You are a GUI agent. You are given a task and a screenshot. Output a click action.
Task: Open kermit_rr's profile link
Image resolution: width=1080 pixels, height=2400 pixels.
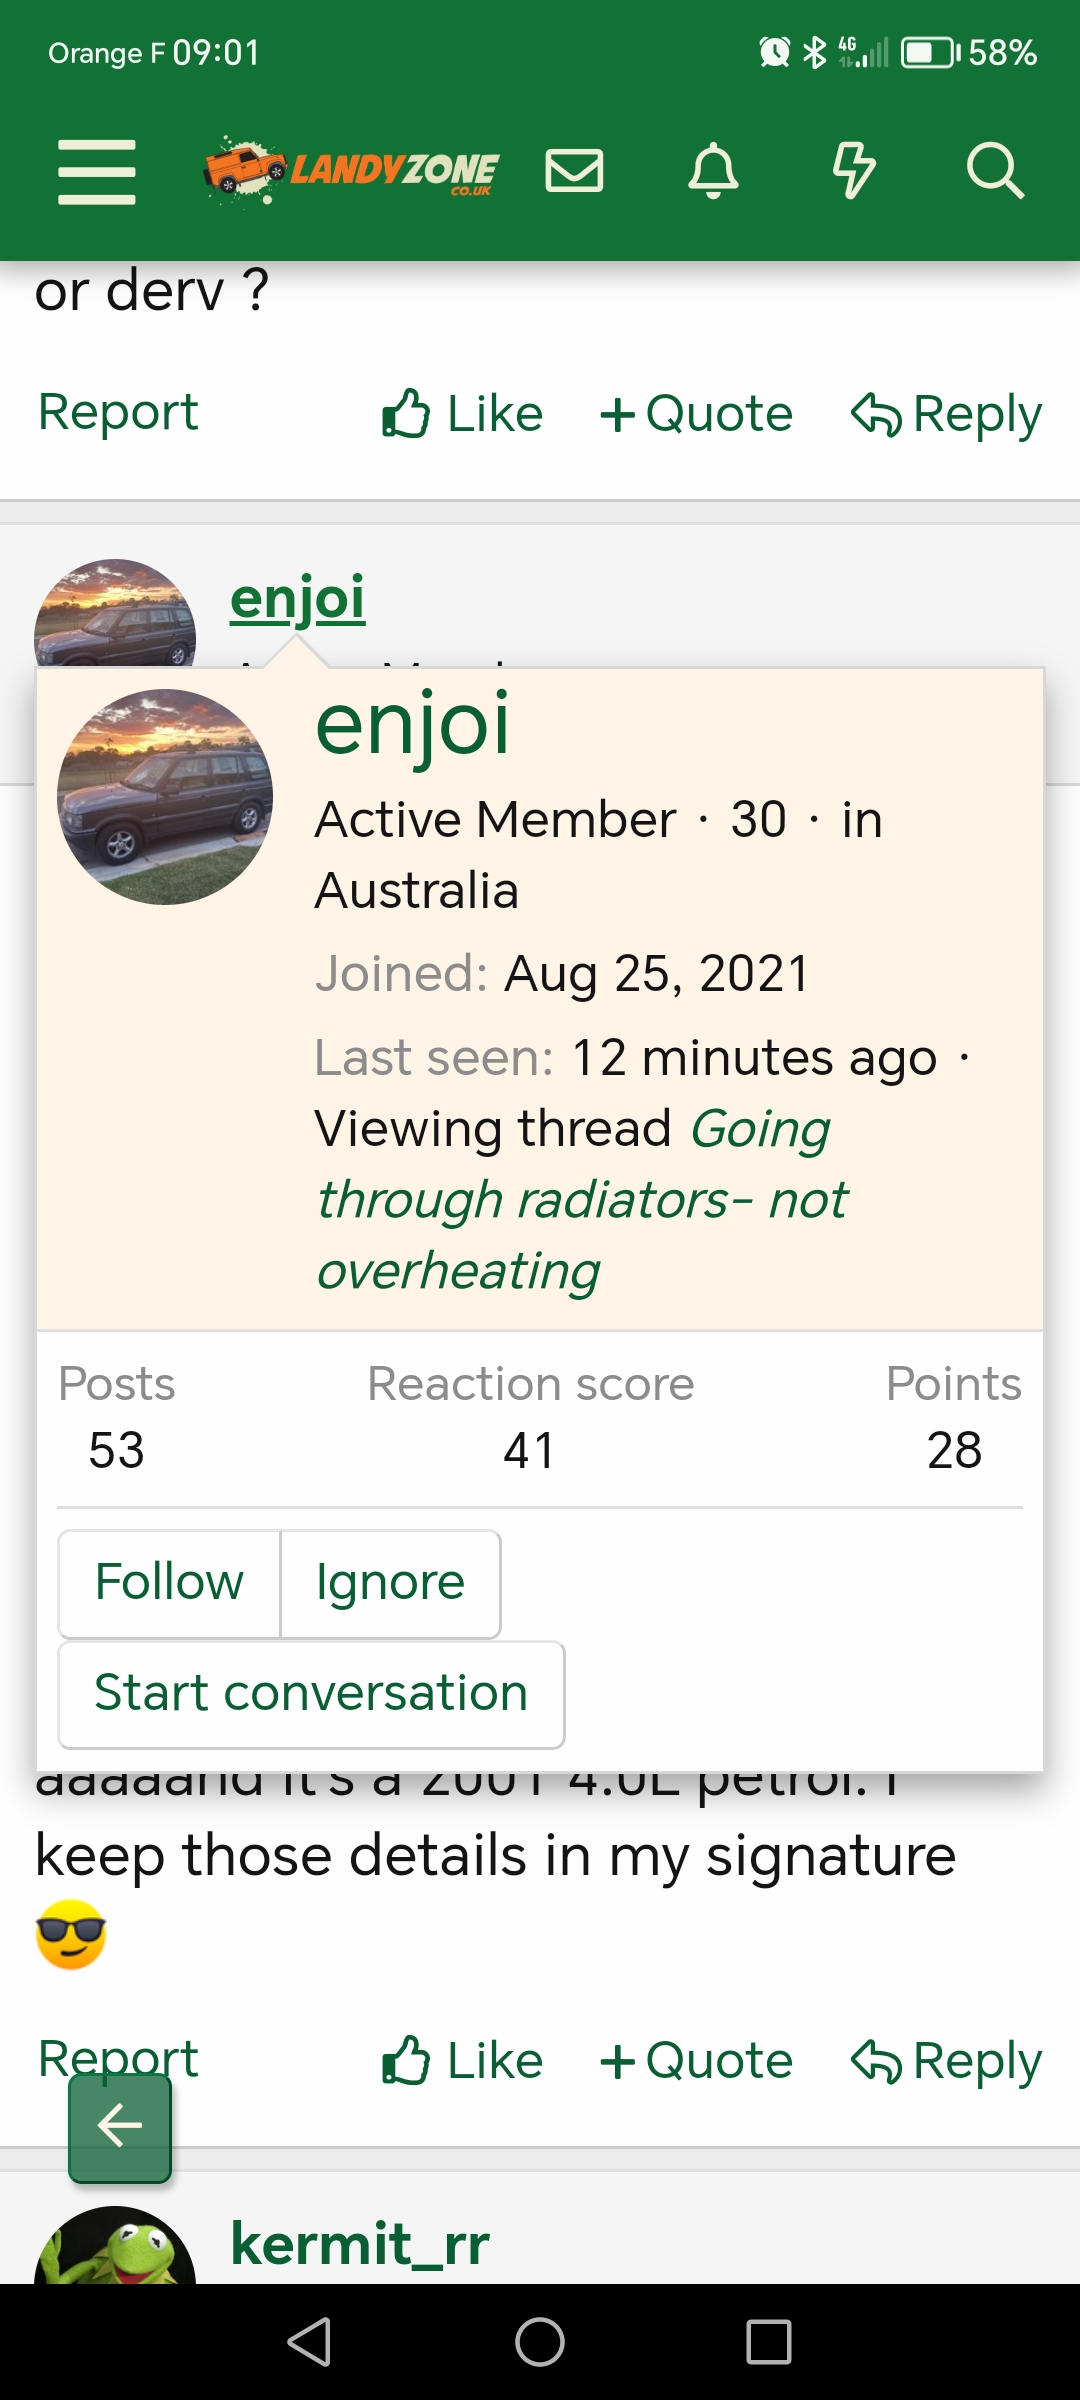coord(360,2244)
